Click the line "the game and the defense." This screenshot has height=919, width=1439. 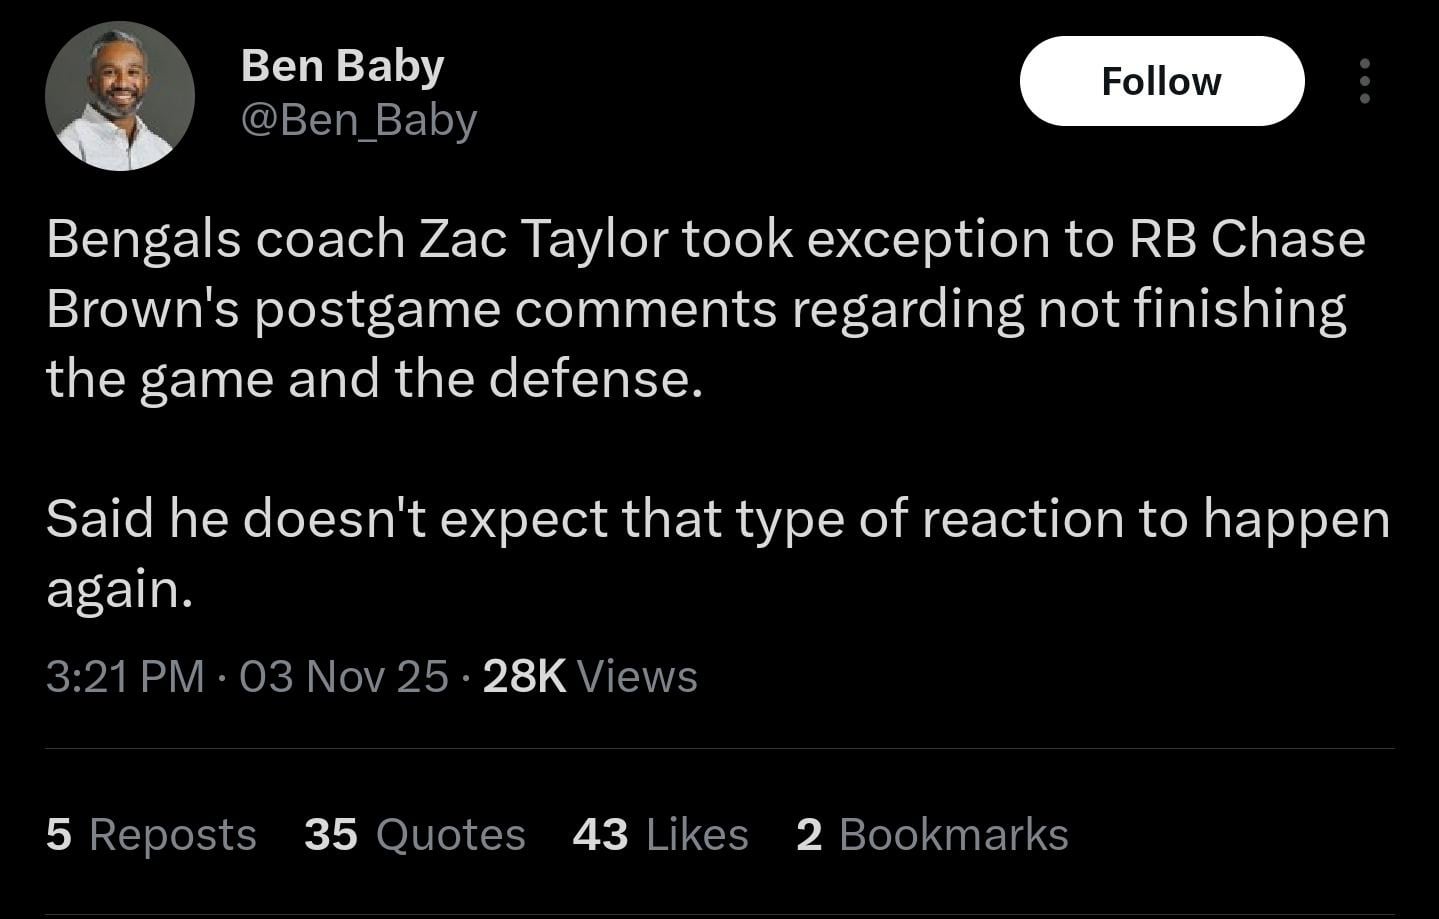click(374, 379)
